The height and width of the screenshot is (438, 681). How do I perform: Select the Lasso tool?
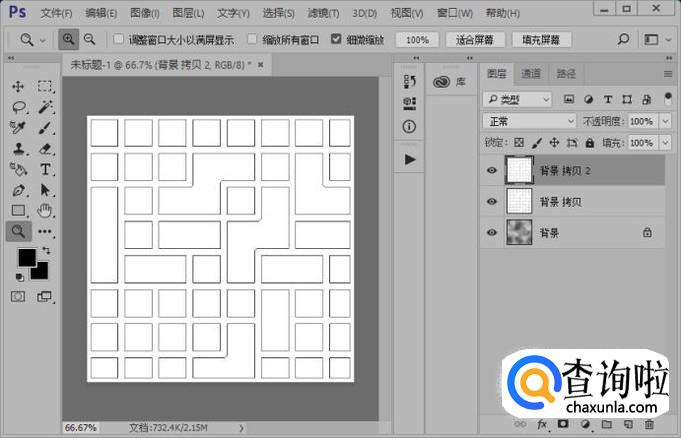pos(18,107)
